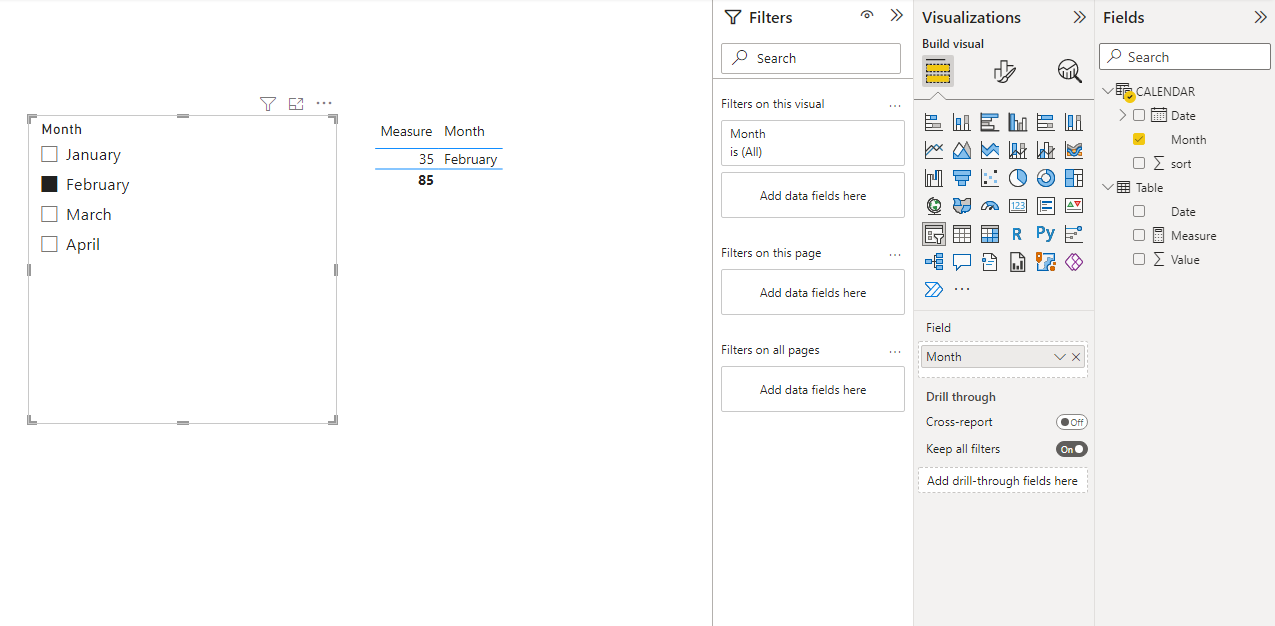Get more visuals via ellipsis icon

pos(962,290)
